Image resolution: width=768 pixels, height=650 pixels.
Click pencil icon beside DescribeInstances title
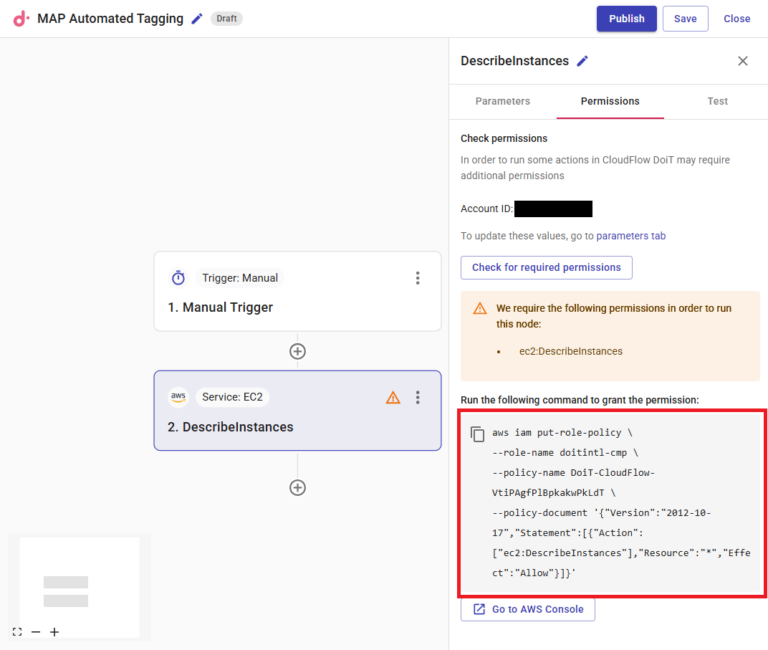point(583,61)
